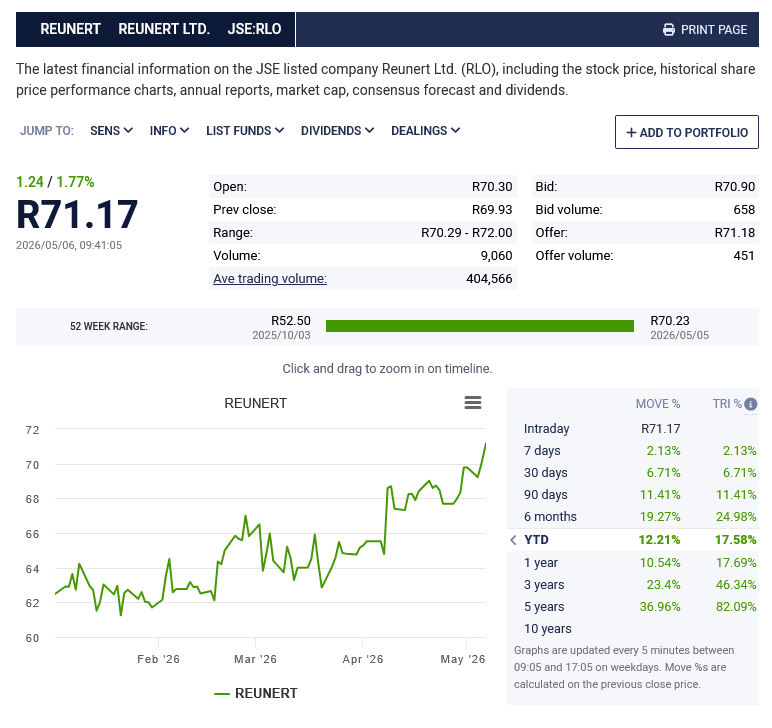Select the YTD period row
Viewport: 772px width, 728px height.
633,540
